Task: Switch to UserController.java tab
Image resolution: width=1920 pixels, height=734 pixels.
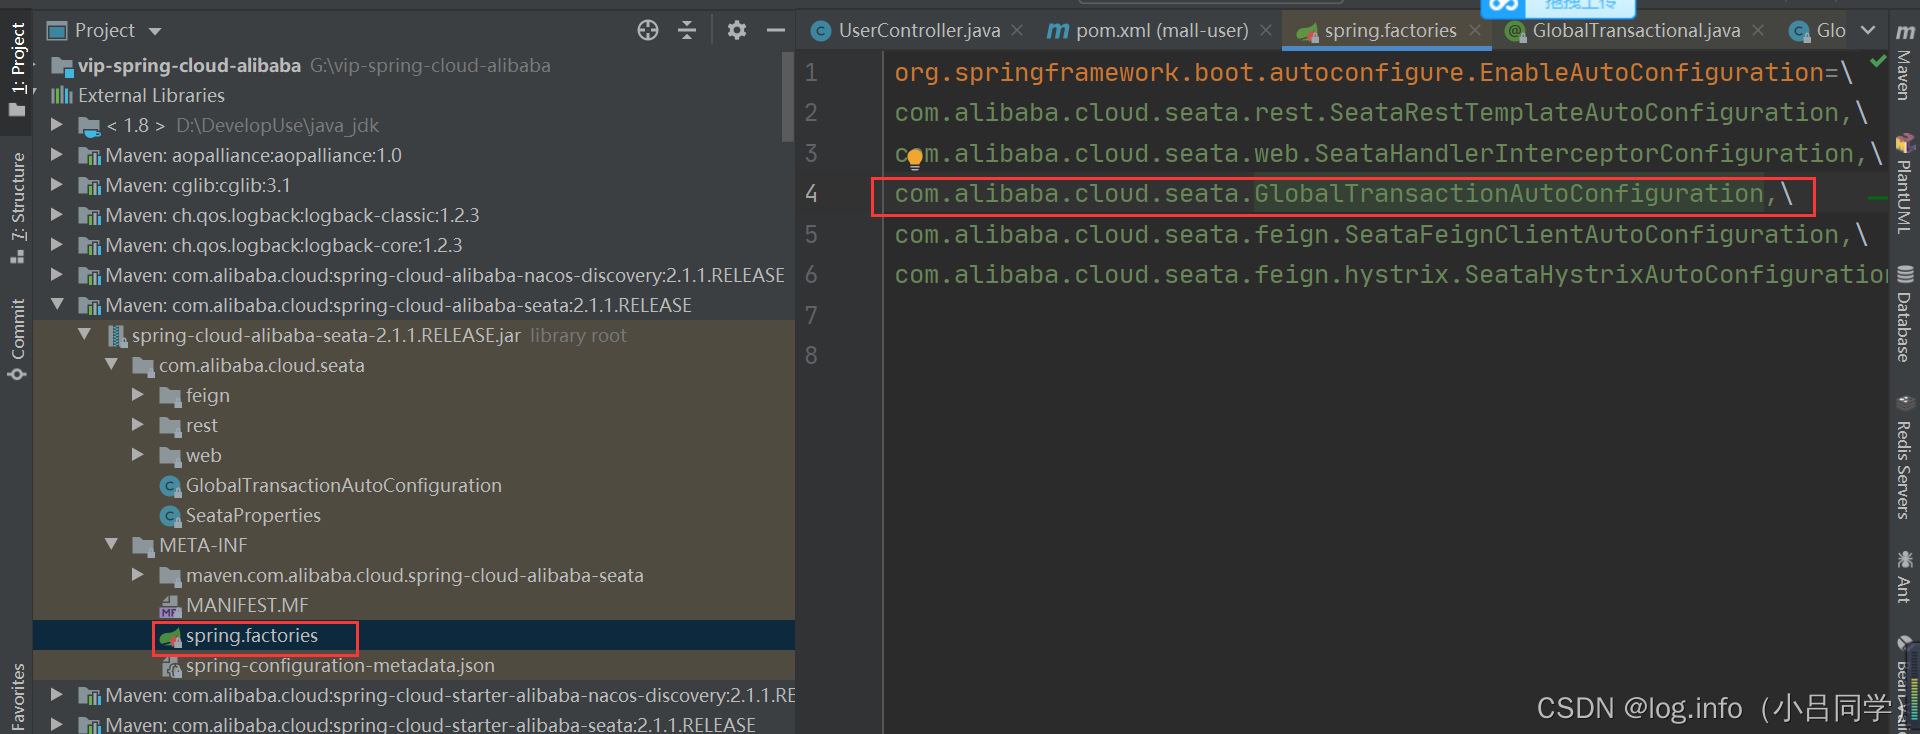Action: coord(918,31)
